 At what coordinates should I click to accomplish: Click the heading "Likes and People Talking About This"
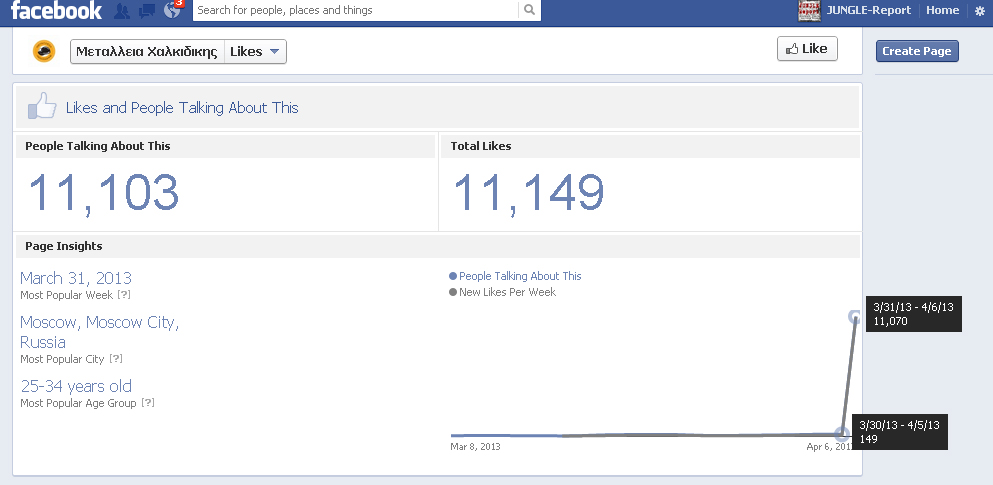pyautogui.click(x=182, y=108)
